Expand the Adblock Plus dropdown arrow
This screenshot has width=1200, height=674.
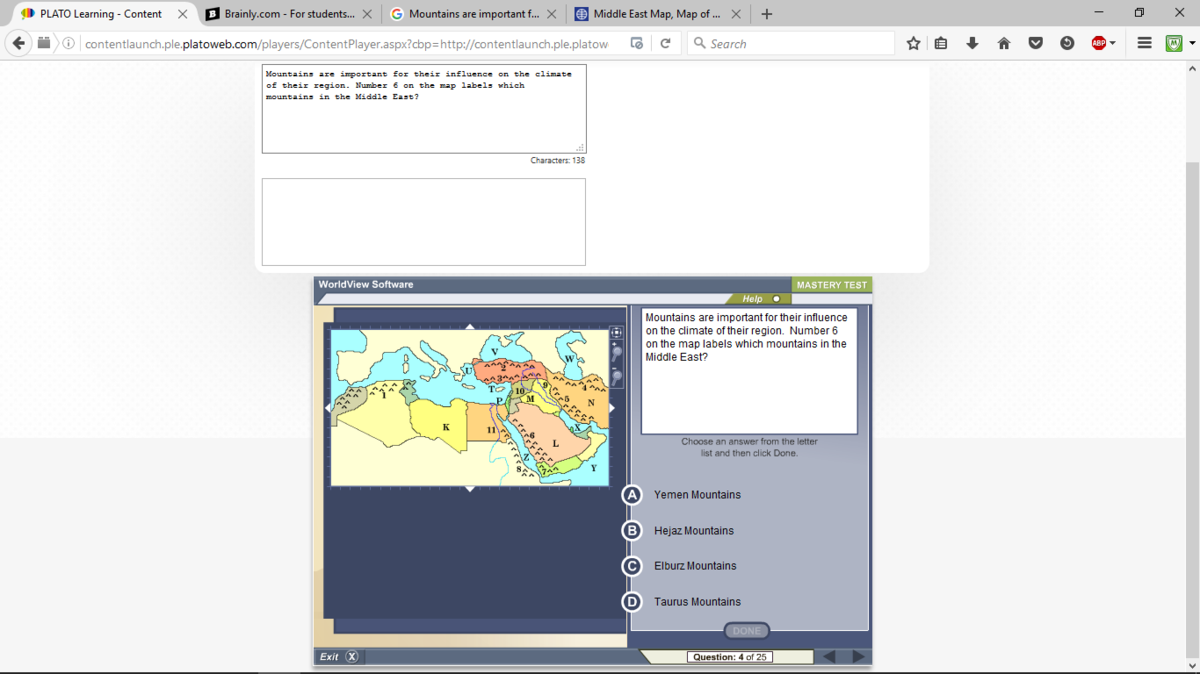(1113, 43)
